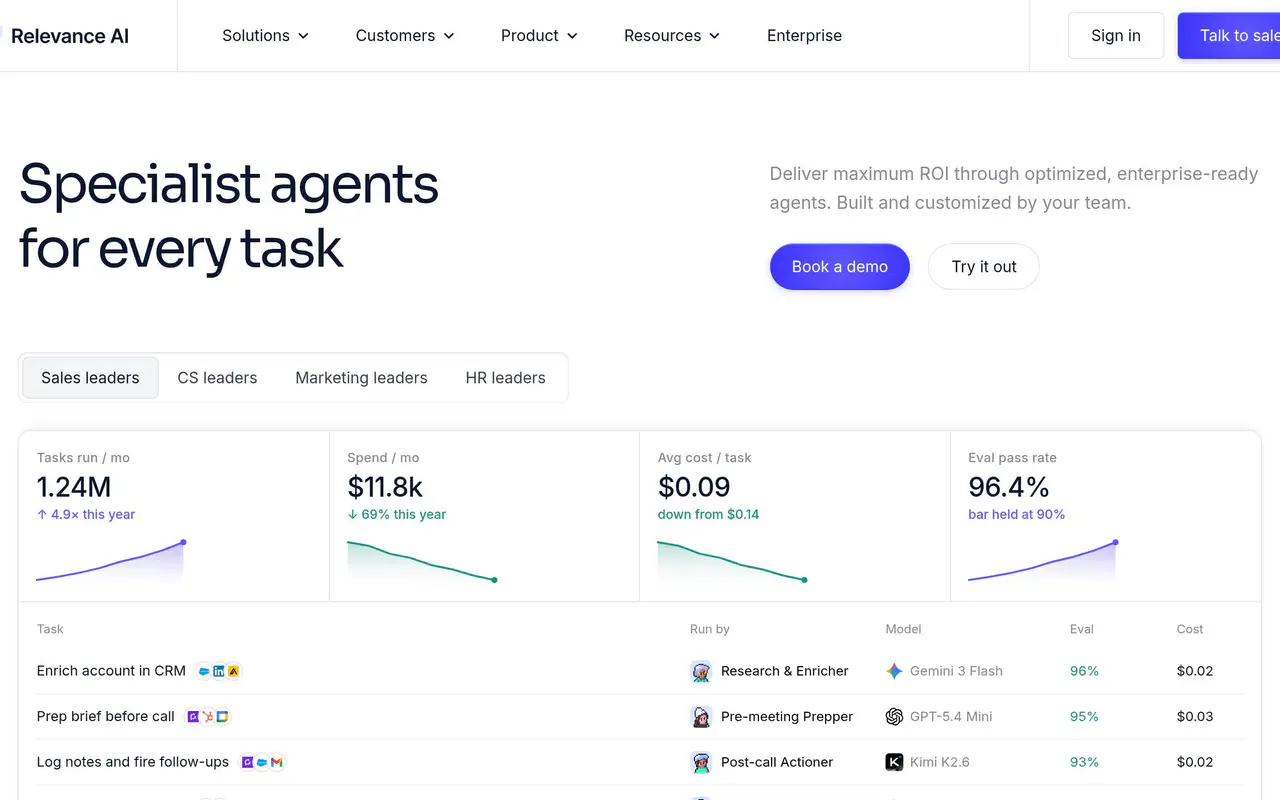
Task: Click the 95% eval score
Action: pyautogui.click(x=1084, y=717)
